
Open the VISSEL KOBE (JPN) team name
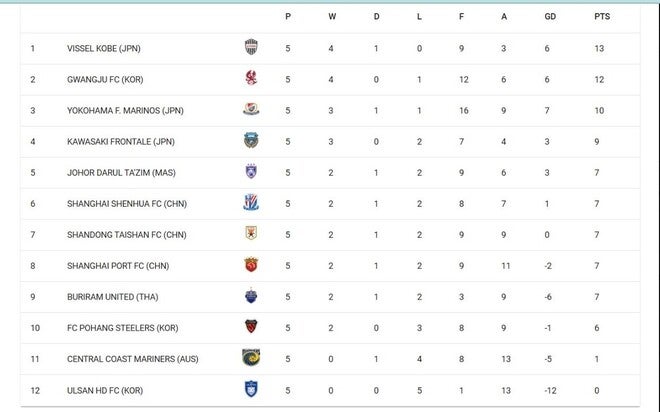105,47
